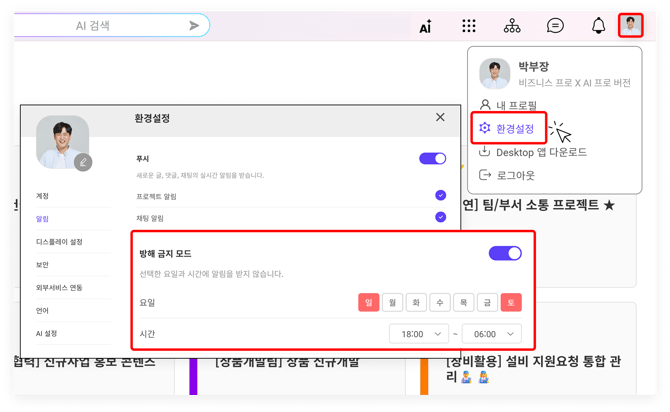Uncheck the 채팅 알림 checkbox
670x412 pixels.
pyautogui.click(x=440, y=217)
